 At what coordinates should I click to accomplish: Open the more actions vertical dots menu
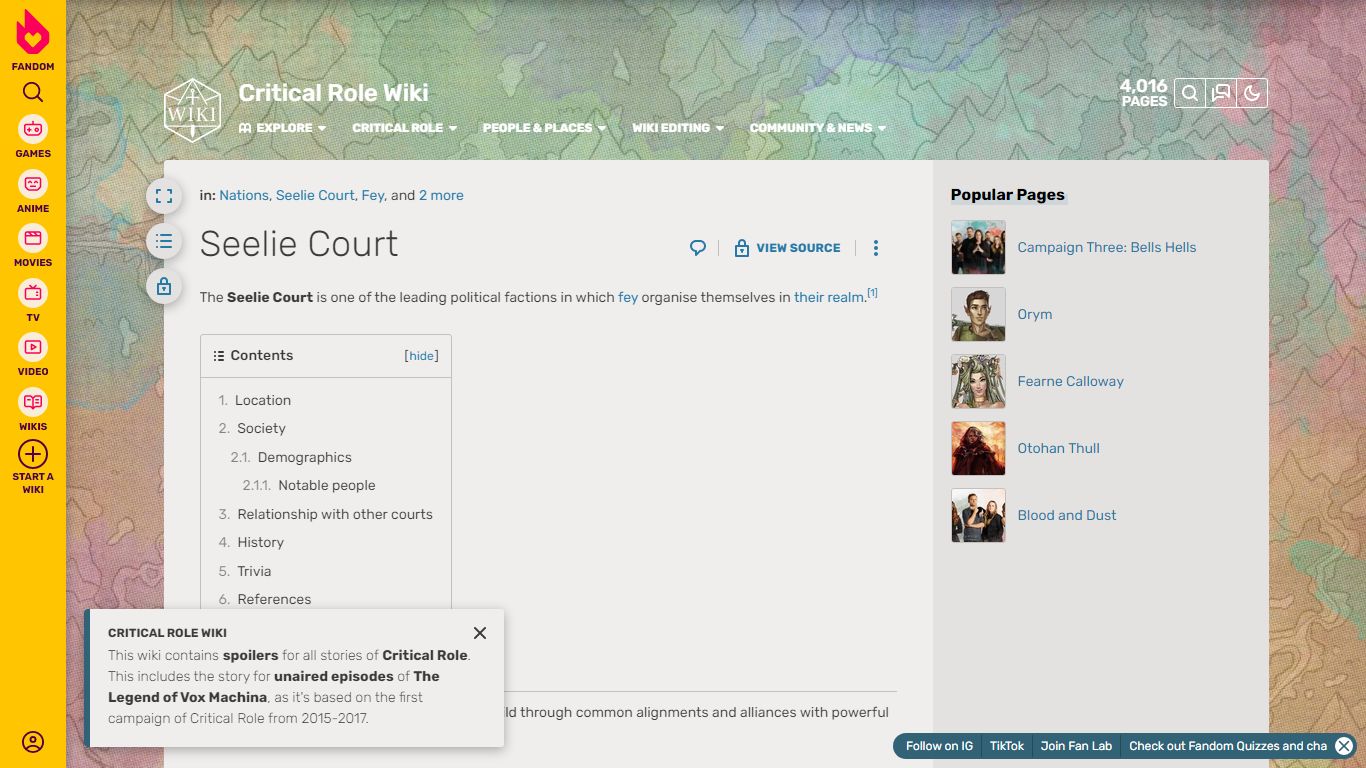tap(876, 248)
